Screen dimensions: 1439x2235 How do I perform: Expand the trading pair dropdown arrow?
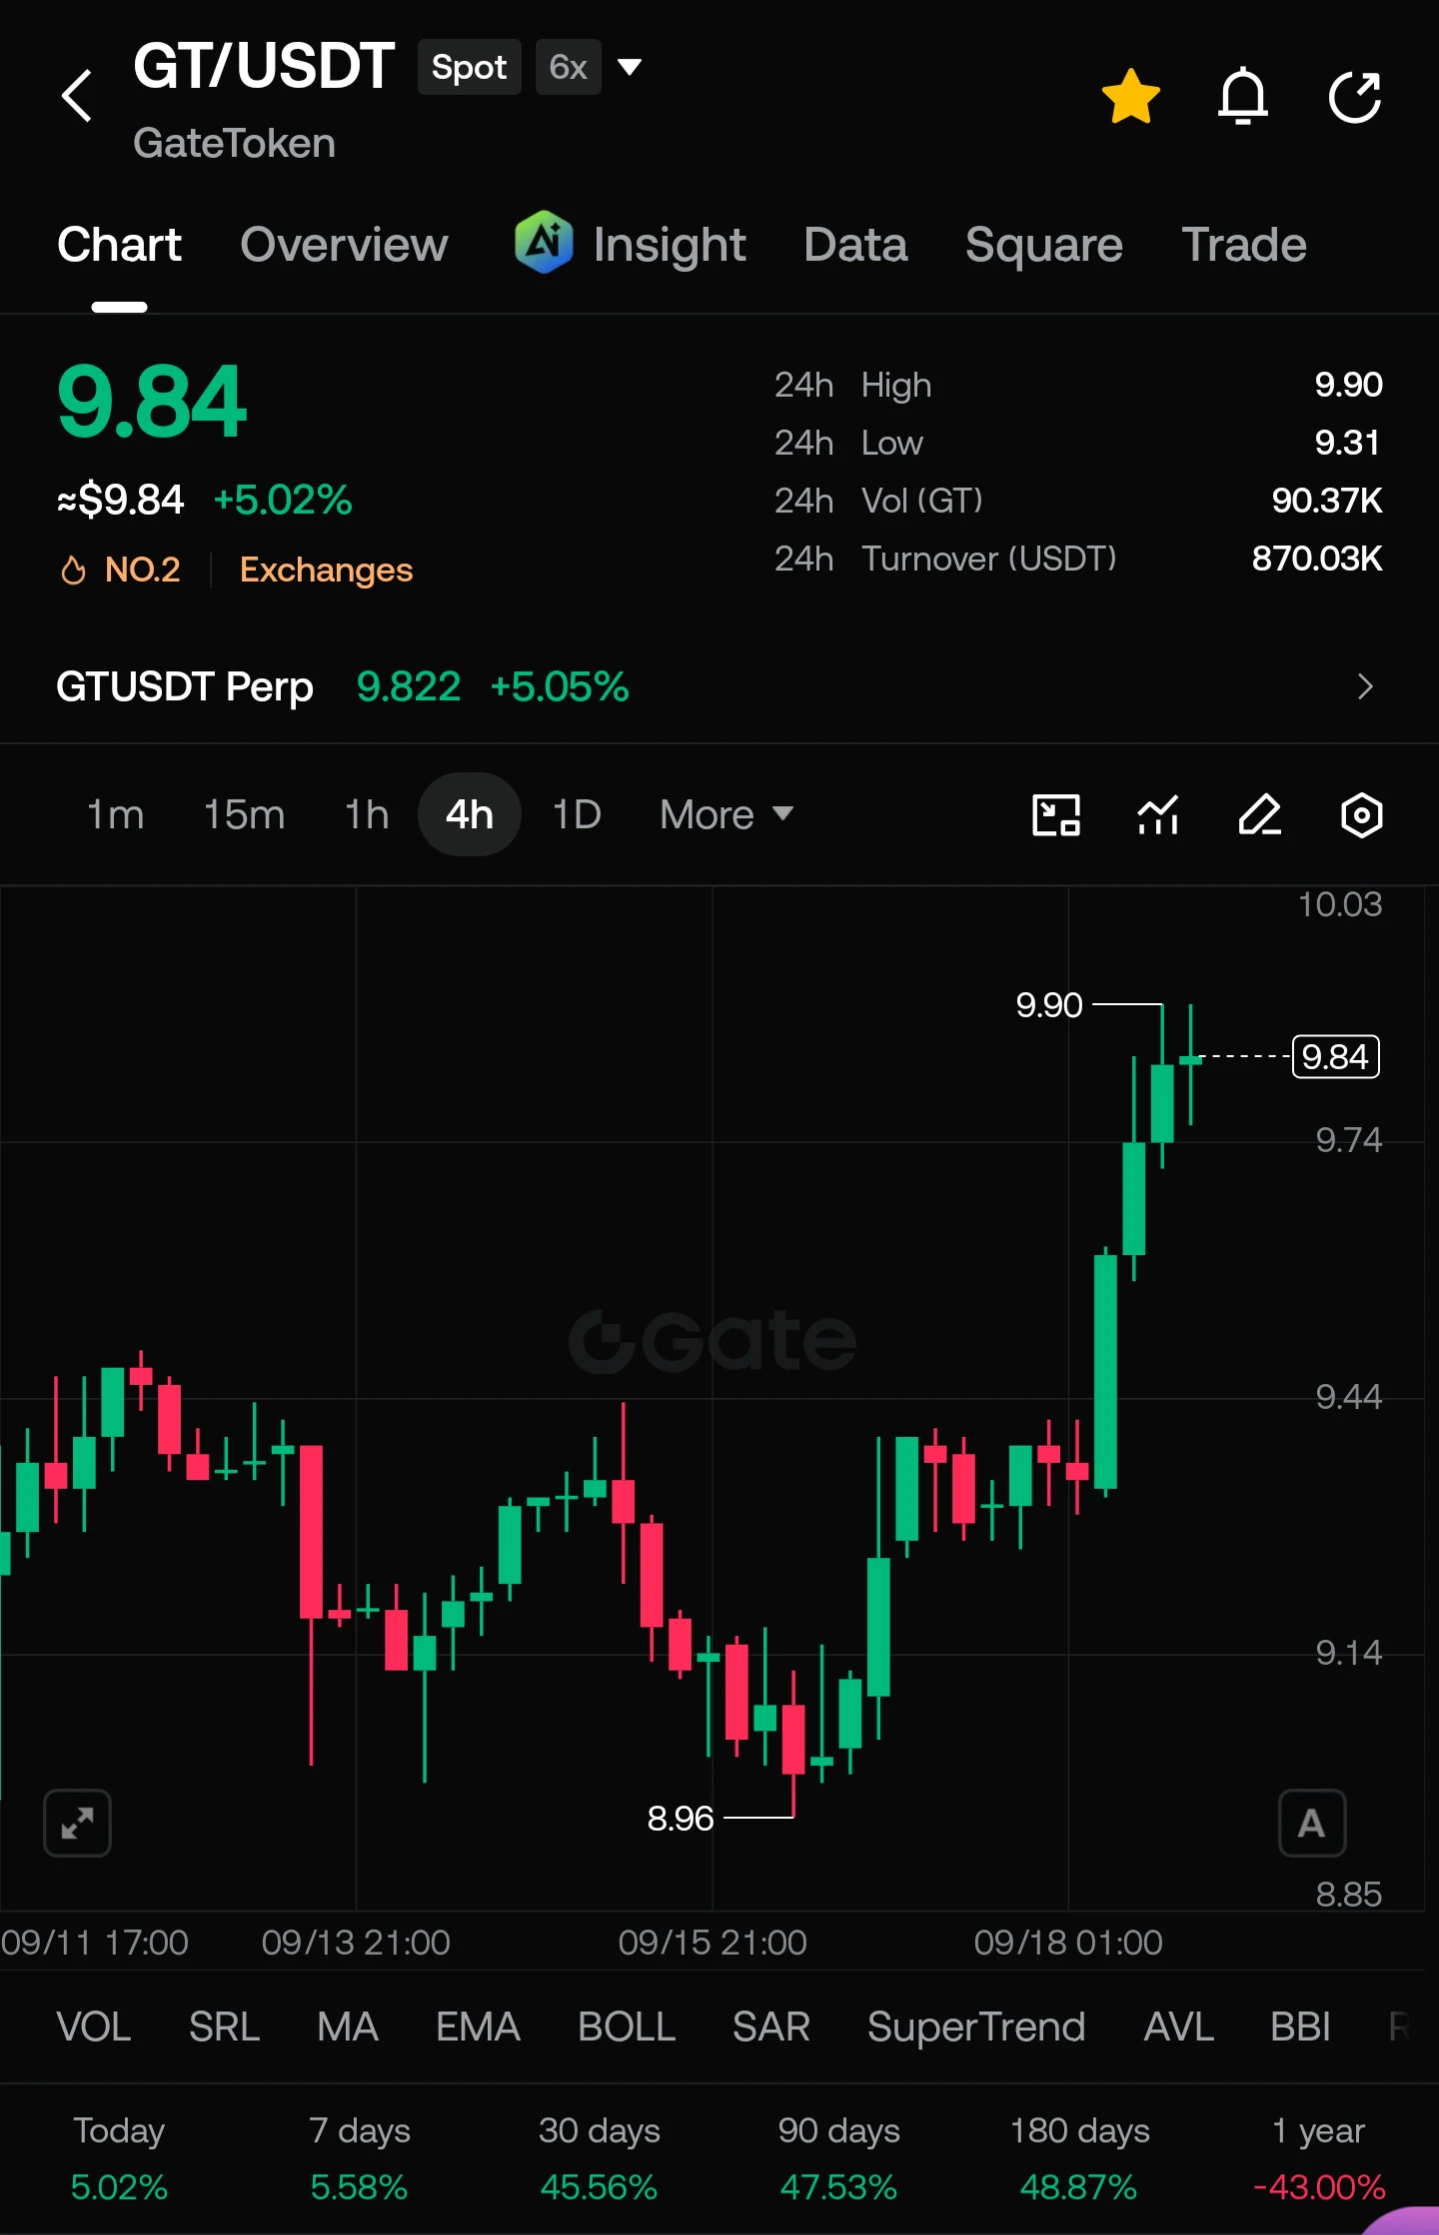pyautogui.click(x=629, y=67)
